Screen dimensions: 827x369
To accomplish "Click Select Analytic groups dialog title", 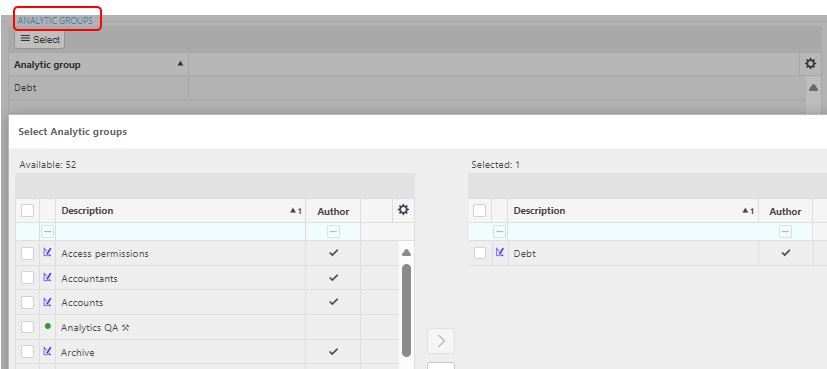I will (x=73, y=132).
